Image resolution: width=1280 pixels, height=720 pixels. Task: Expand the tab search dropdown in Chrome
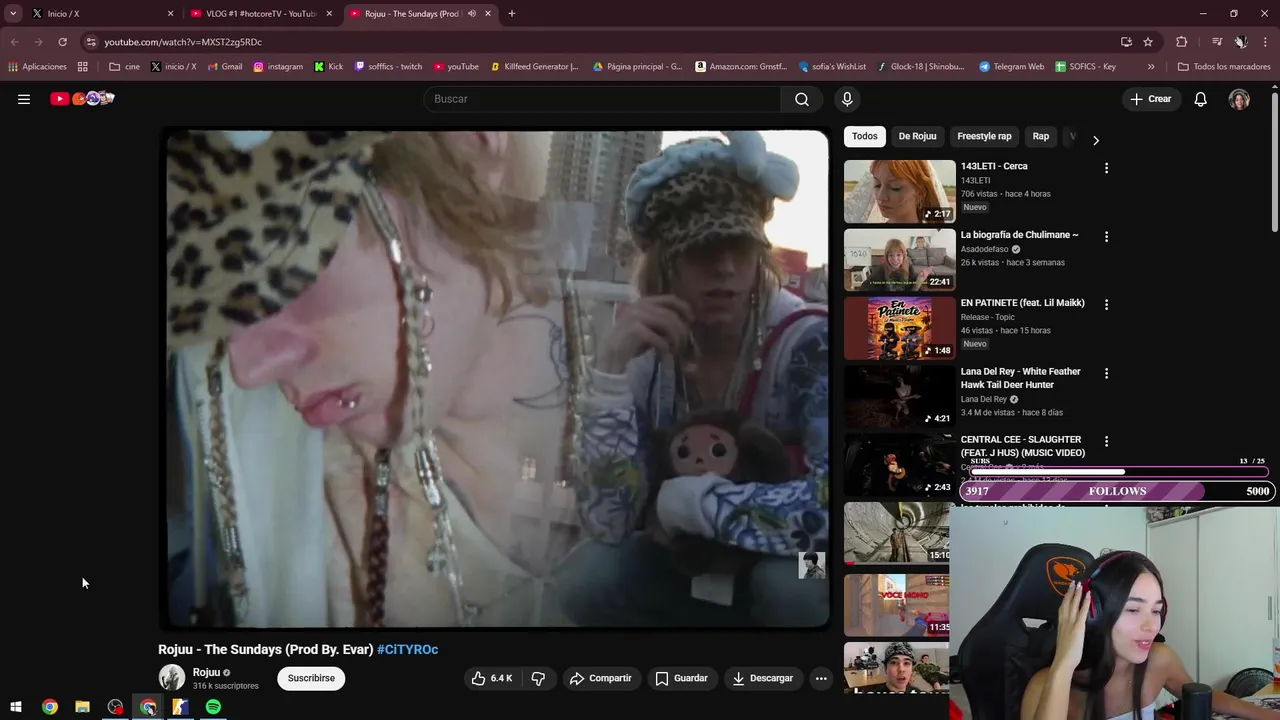13,13
